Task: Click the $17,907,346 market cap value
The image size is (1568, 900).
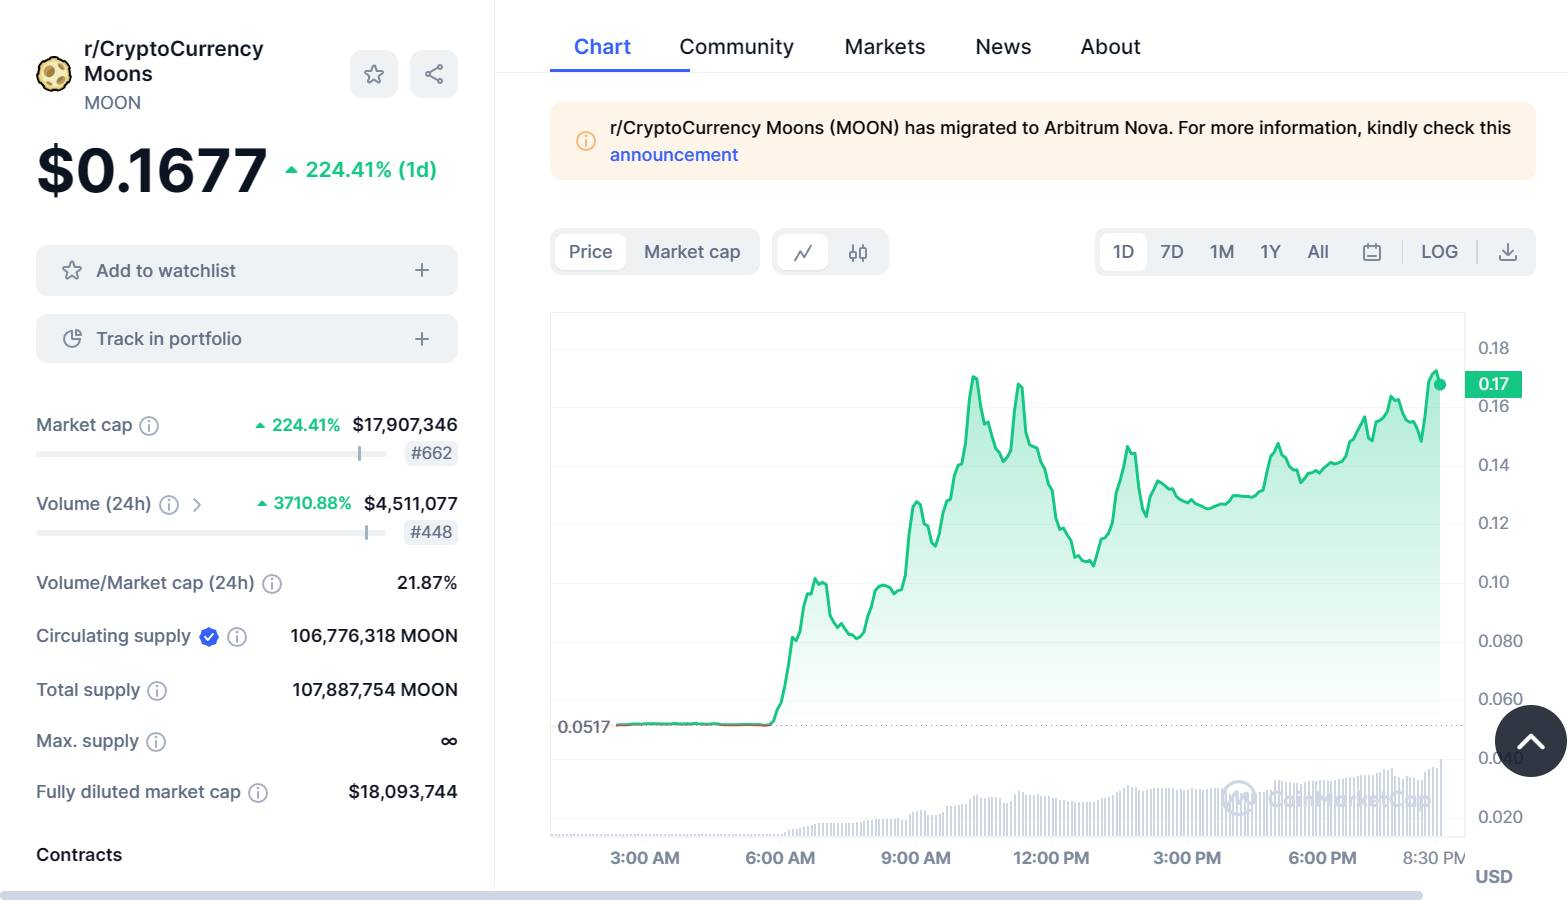Action: 405,425
